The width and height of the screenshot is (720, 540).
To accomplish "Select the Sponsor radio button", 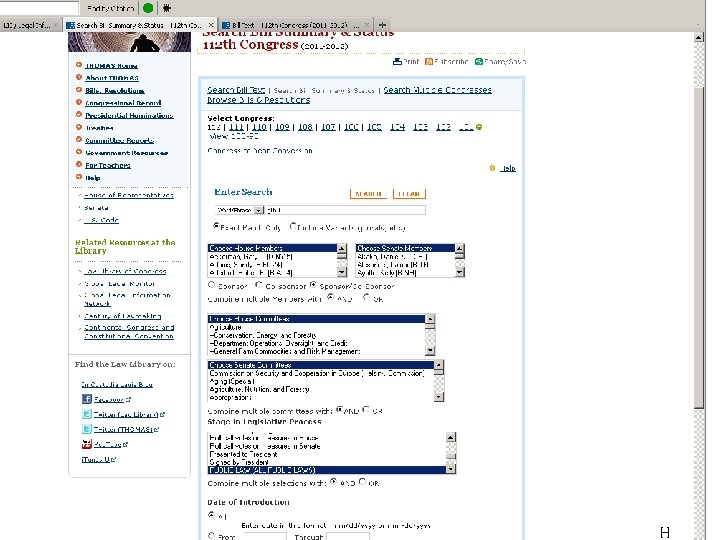I will [211, 285].
